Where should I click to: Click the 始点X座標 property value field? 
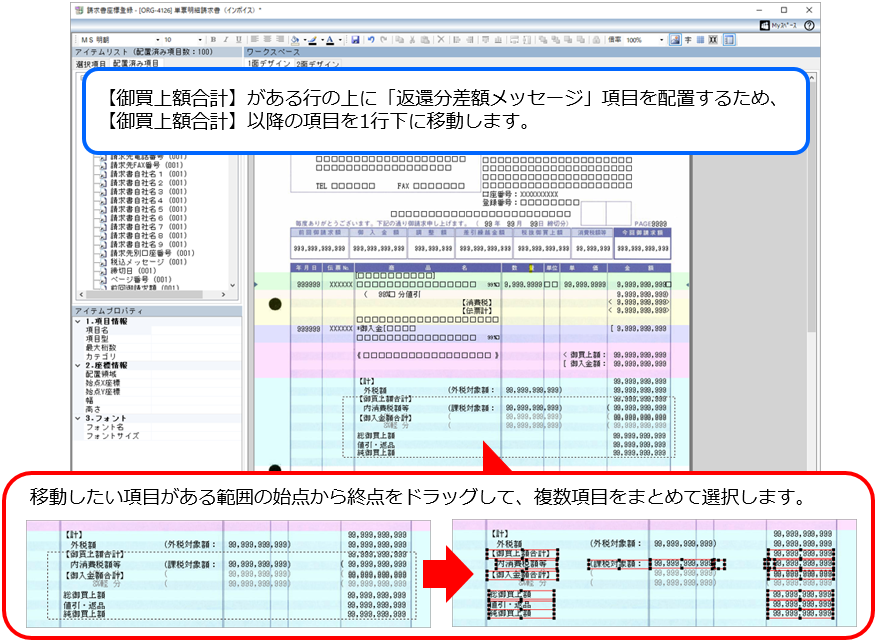pos(196,383)
